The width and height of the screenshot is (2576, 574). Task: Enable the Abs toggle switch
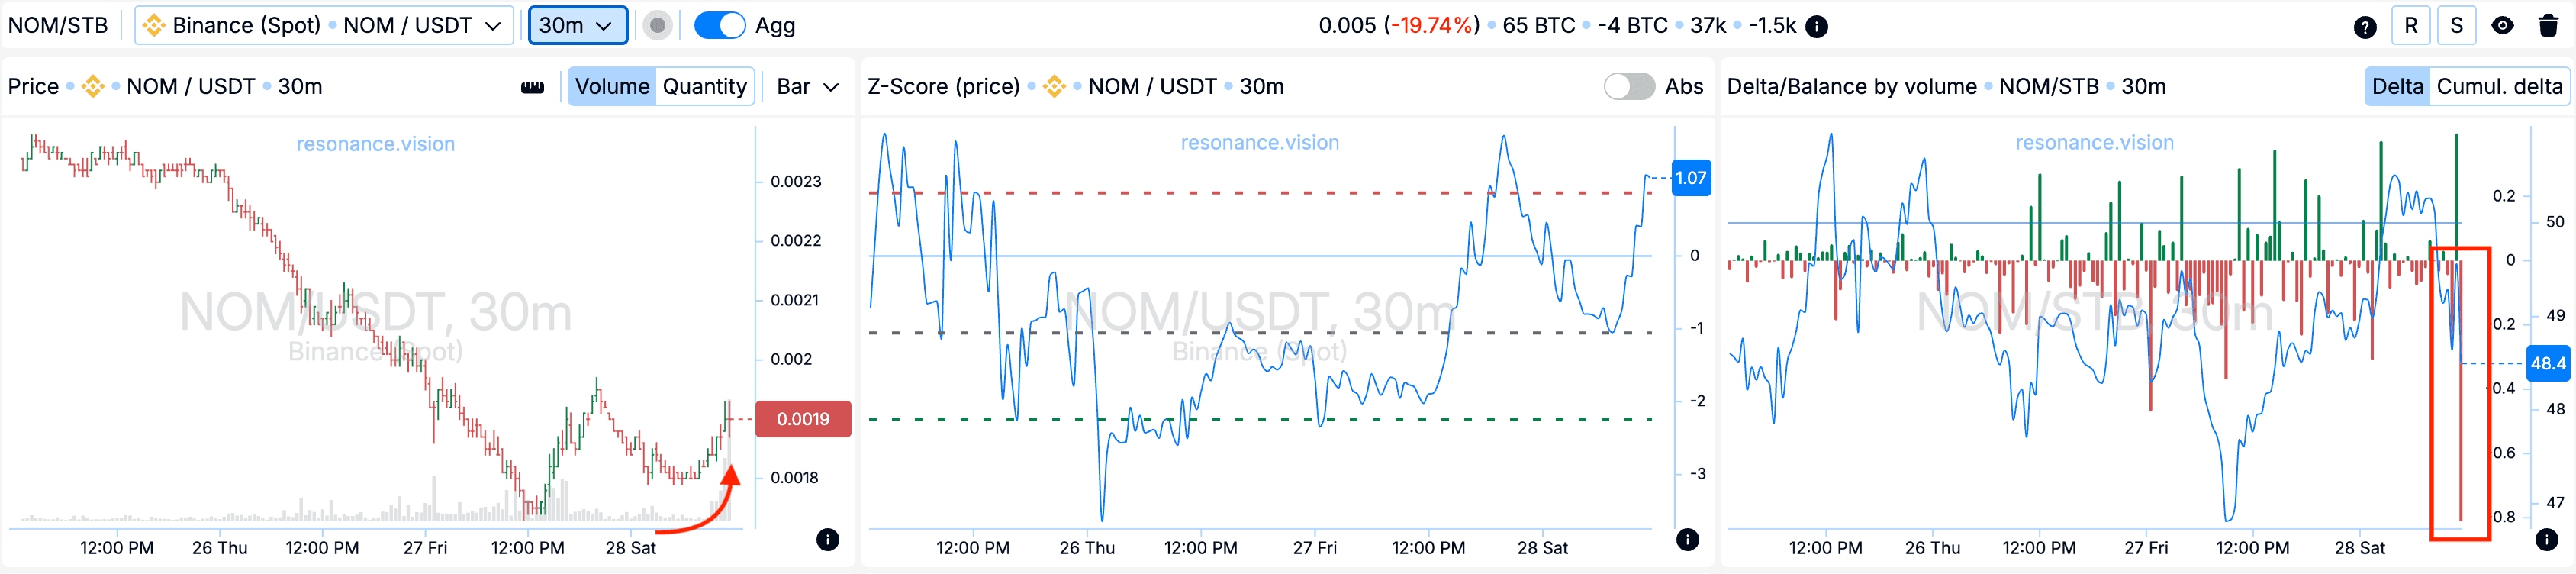(1629, 87)
